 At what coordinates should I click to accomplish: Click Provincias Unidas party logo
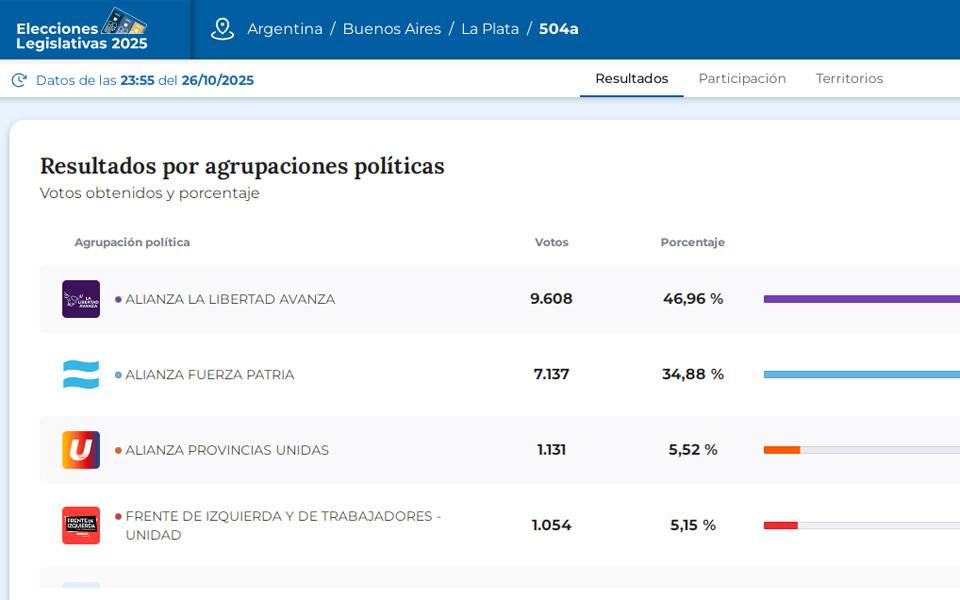click(x=81, y=450)
